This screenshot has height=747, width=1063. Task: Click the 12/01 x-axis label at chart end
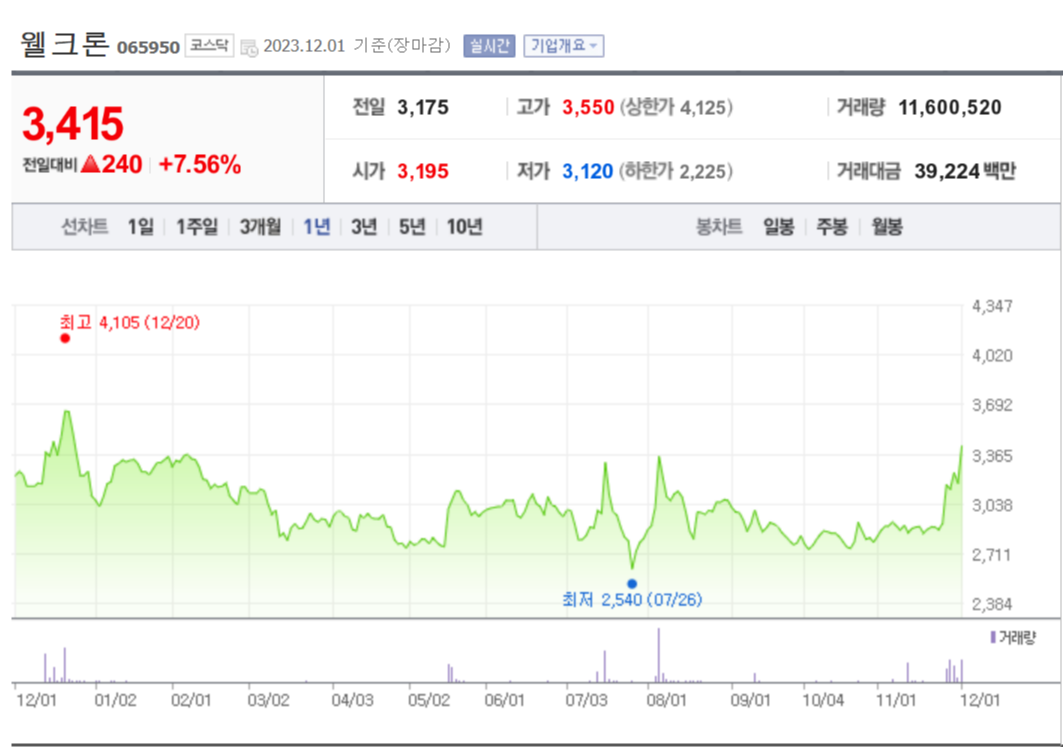[980, 700]
